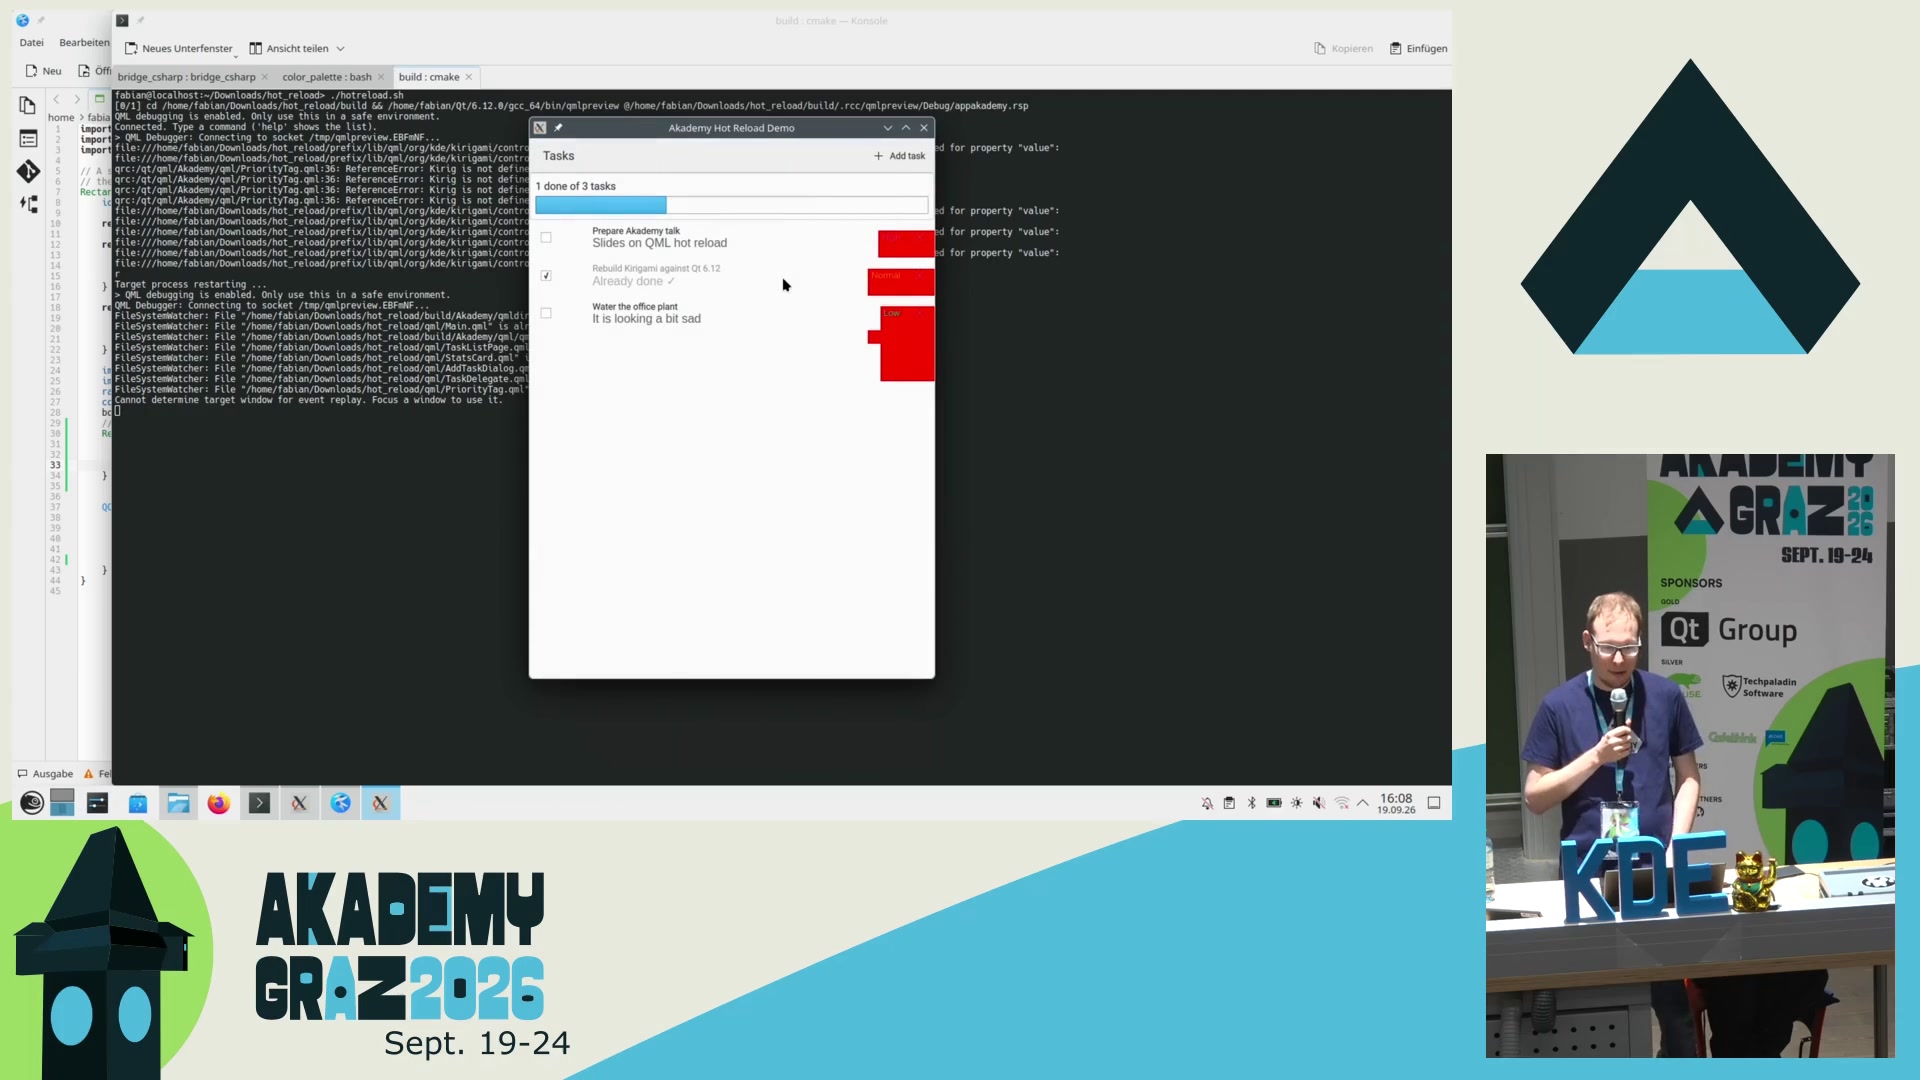1920x1080 pixels.
Task: Select the 'Slides on QML hot reload' text
Action: (659, 243)
